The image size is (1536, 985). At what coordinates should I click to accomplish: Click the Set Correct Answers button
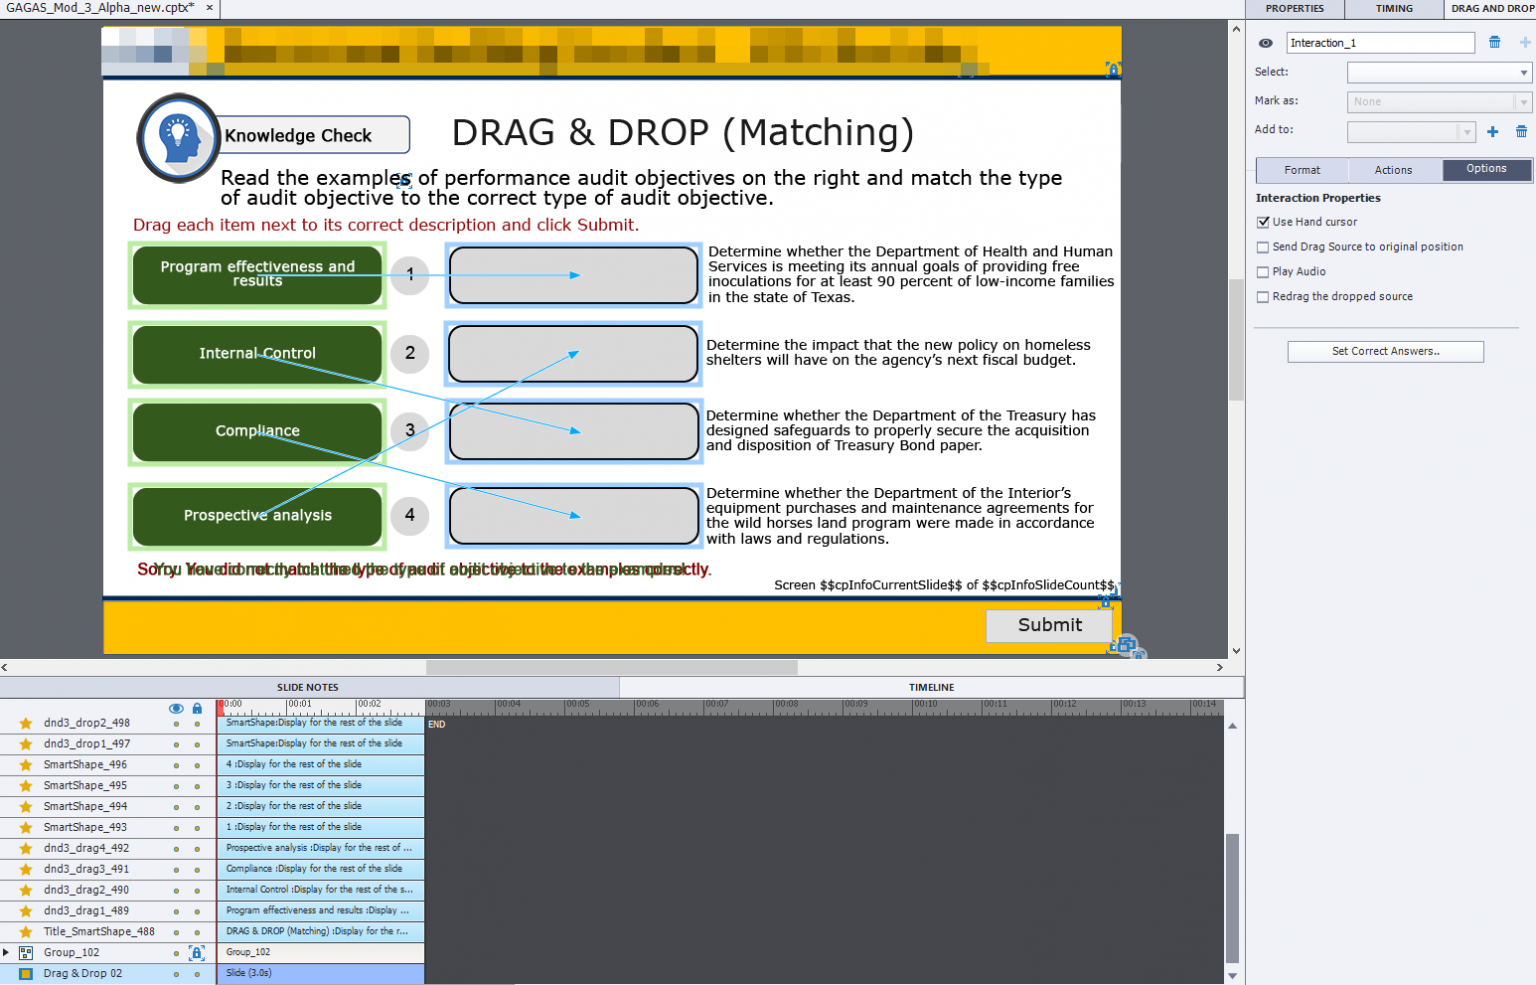(1385, 351)
